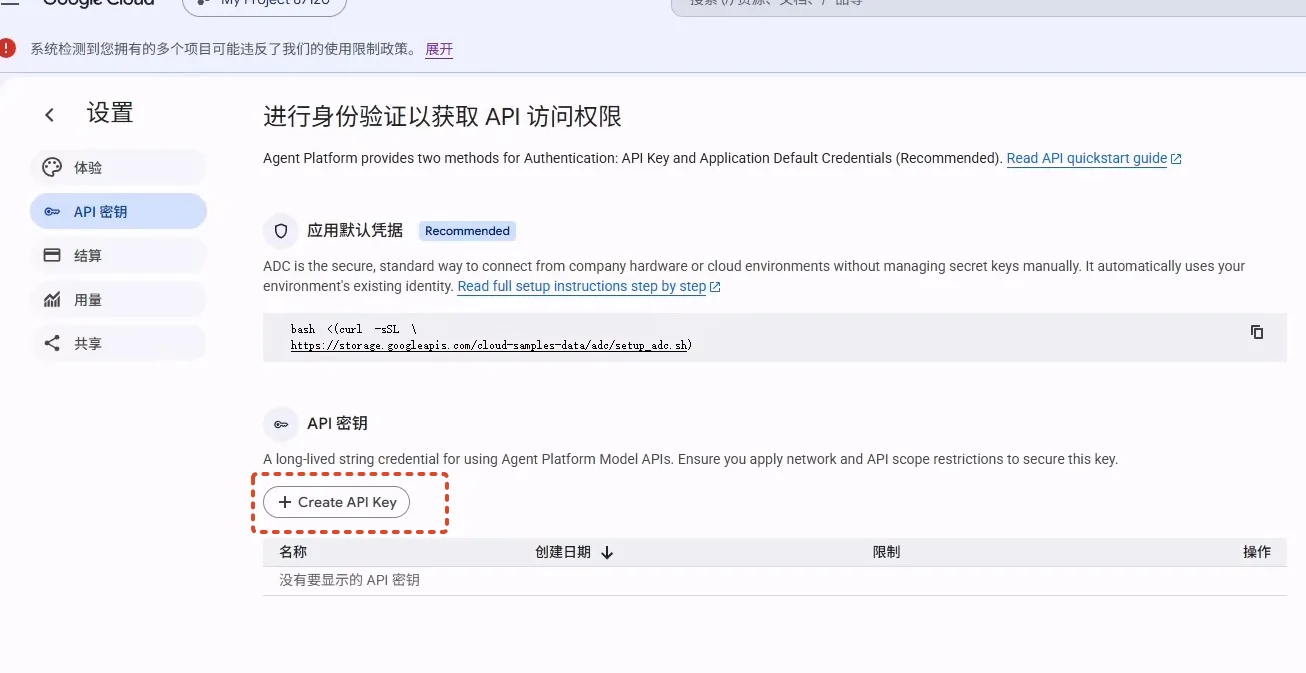The height and width of the screenshot is (673, 1306).
Task: Click the shield icon beside 应用默认凭据
Action: click(x=281, y=231)
